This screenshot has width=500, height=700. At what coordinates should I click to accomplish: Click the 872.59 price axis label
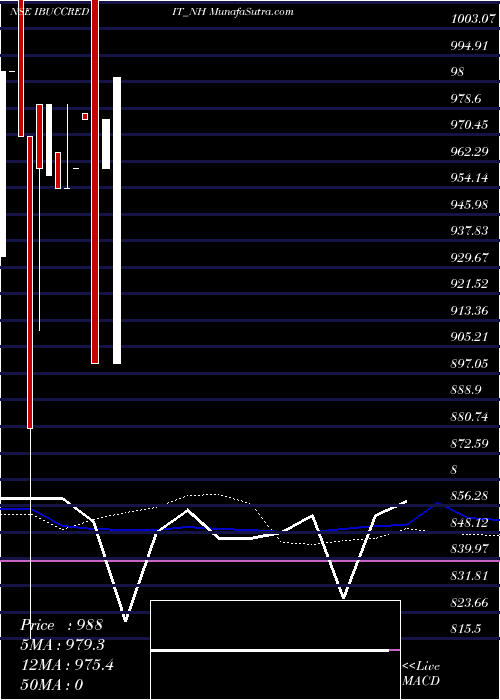(x=469, y=443)
